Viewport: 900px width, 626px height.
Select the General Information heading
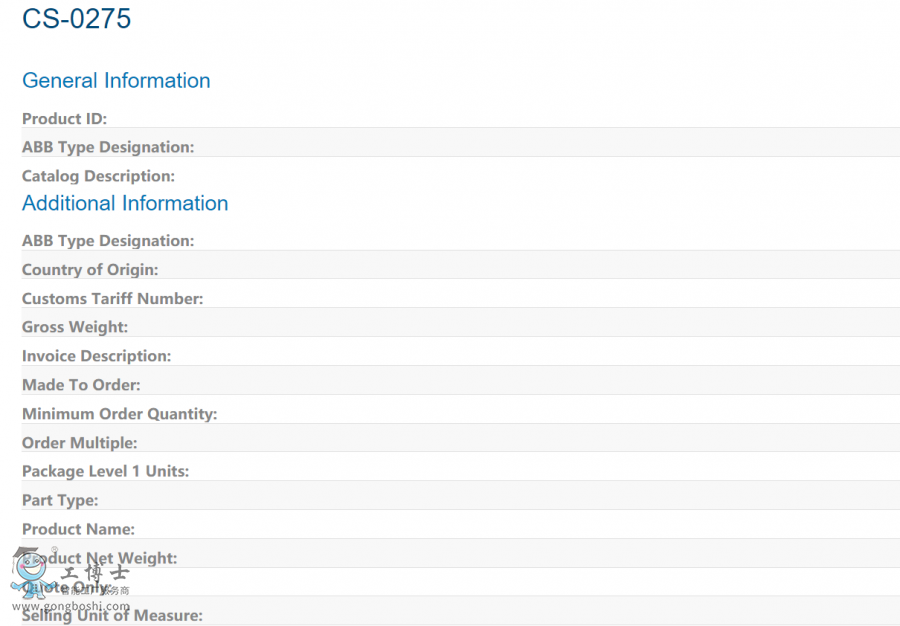[x=116, y=81]
